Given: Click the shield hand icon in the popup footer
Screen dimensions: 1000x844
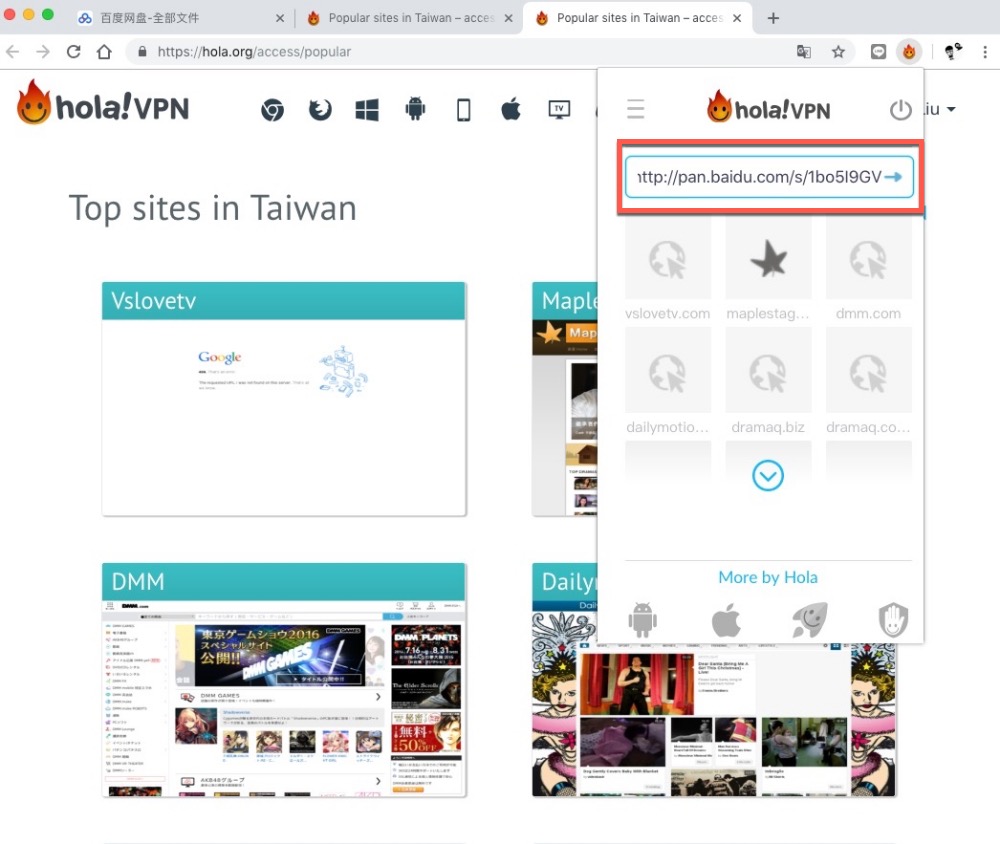Looking at the screenshot, I should [893, 619].
